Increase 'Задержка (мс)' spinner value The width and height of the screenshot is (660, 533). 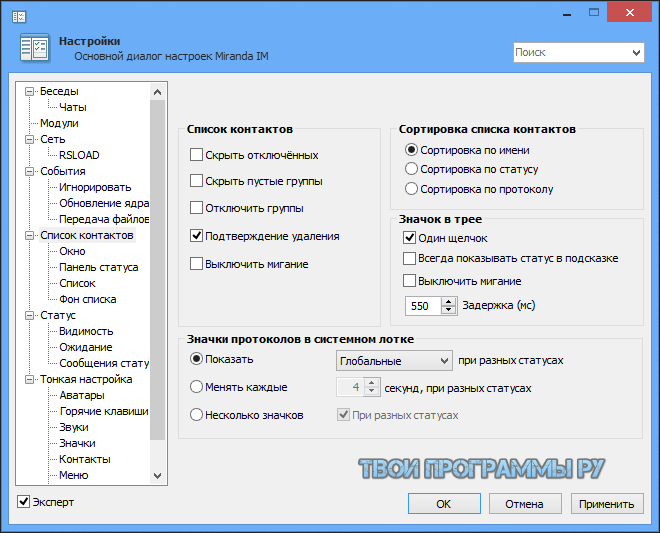(x=448, y=301)
